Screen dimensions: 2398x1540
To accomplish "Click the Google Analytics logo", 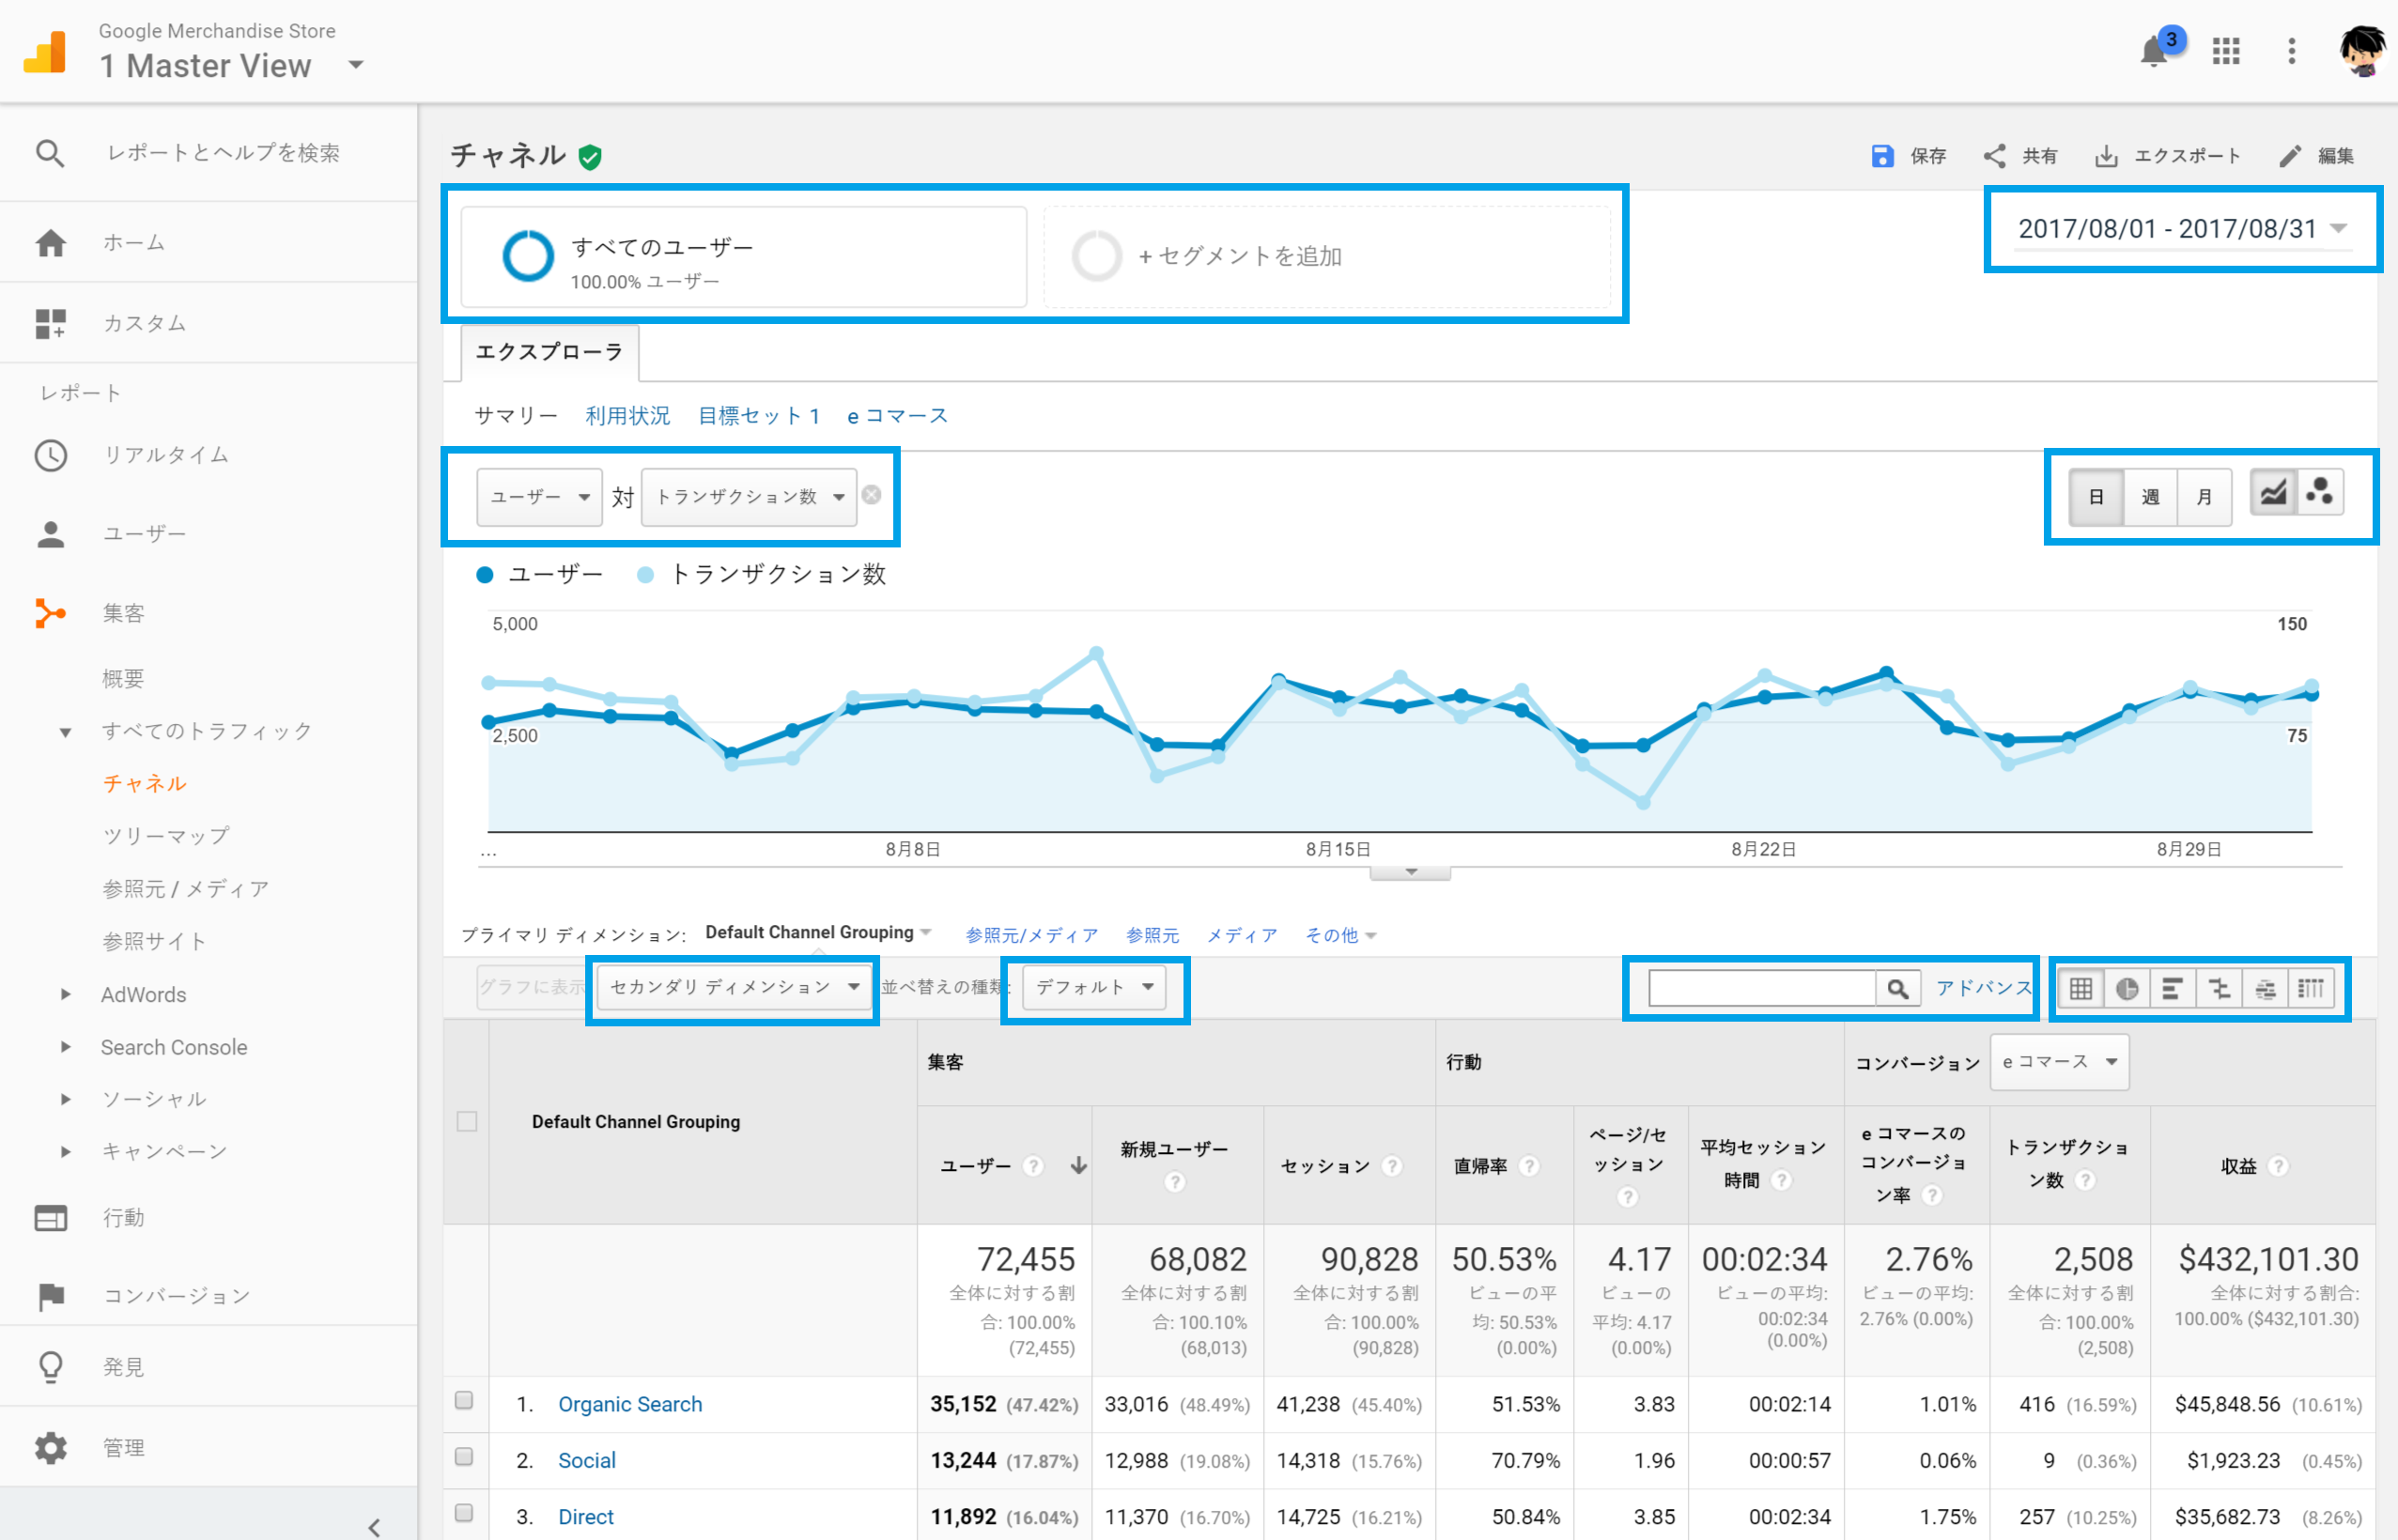I will [x=45, y=52].
